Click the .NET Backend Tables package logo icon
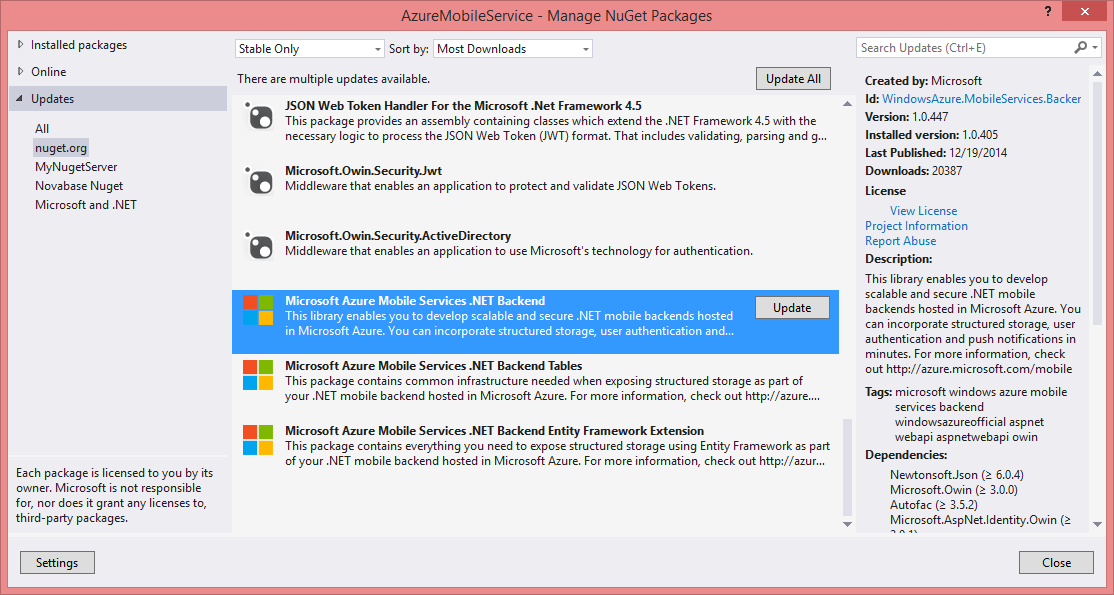The width and height of the screenshot is (1114, 595). 258,375
